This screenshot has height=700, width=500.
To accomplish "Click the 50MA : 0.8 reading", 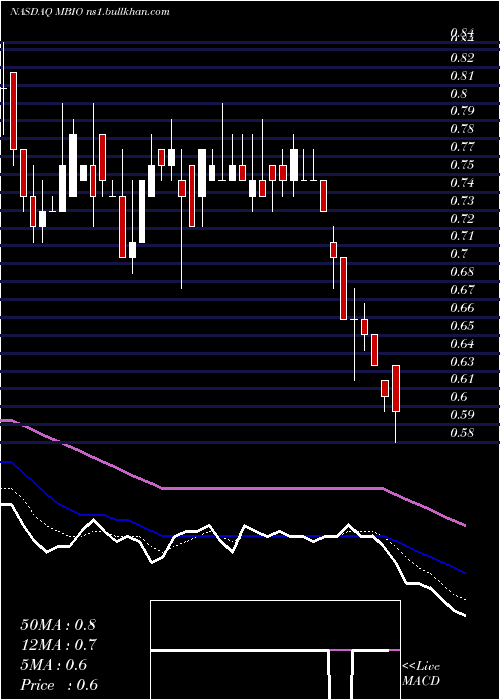I will click(58, 625).
